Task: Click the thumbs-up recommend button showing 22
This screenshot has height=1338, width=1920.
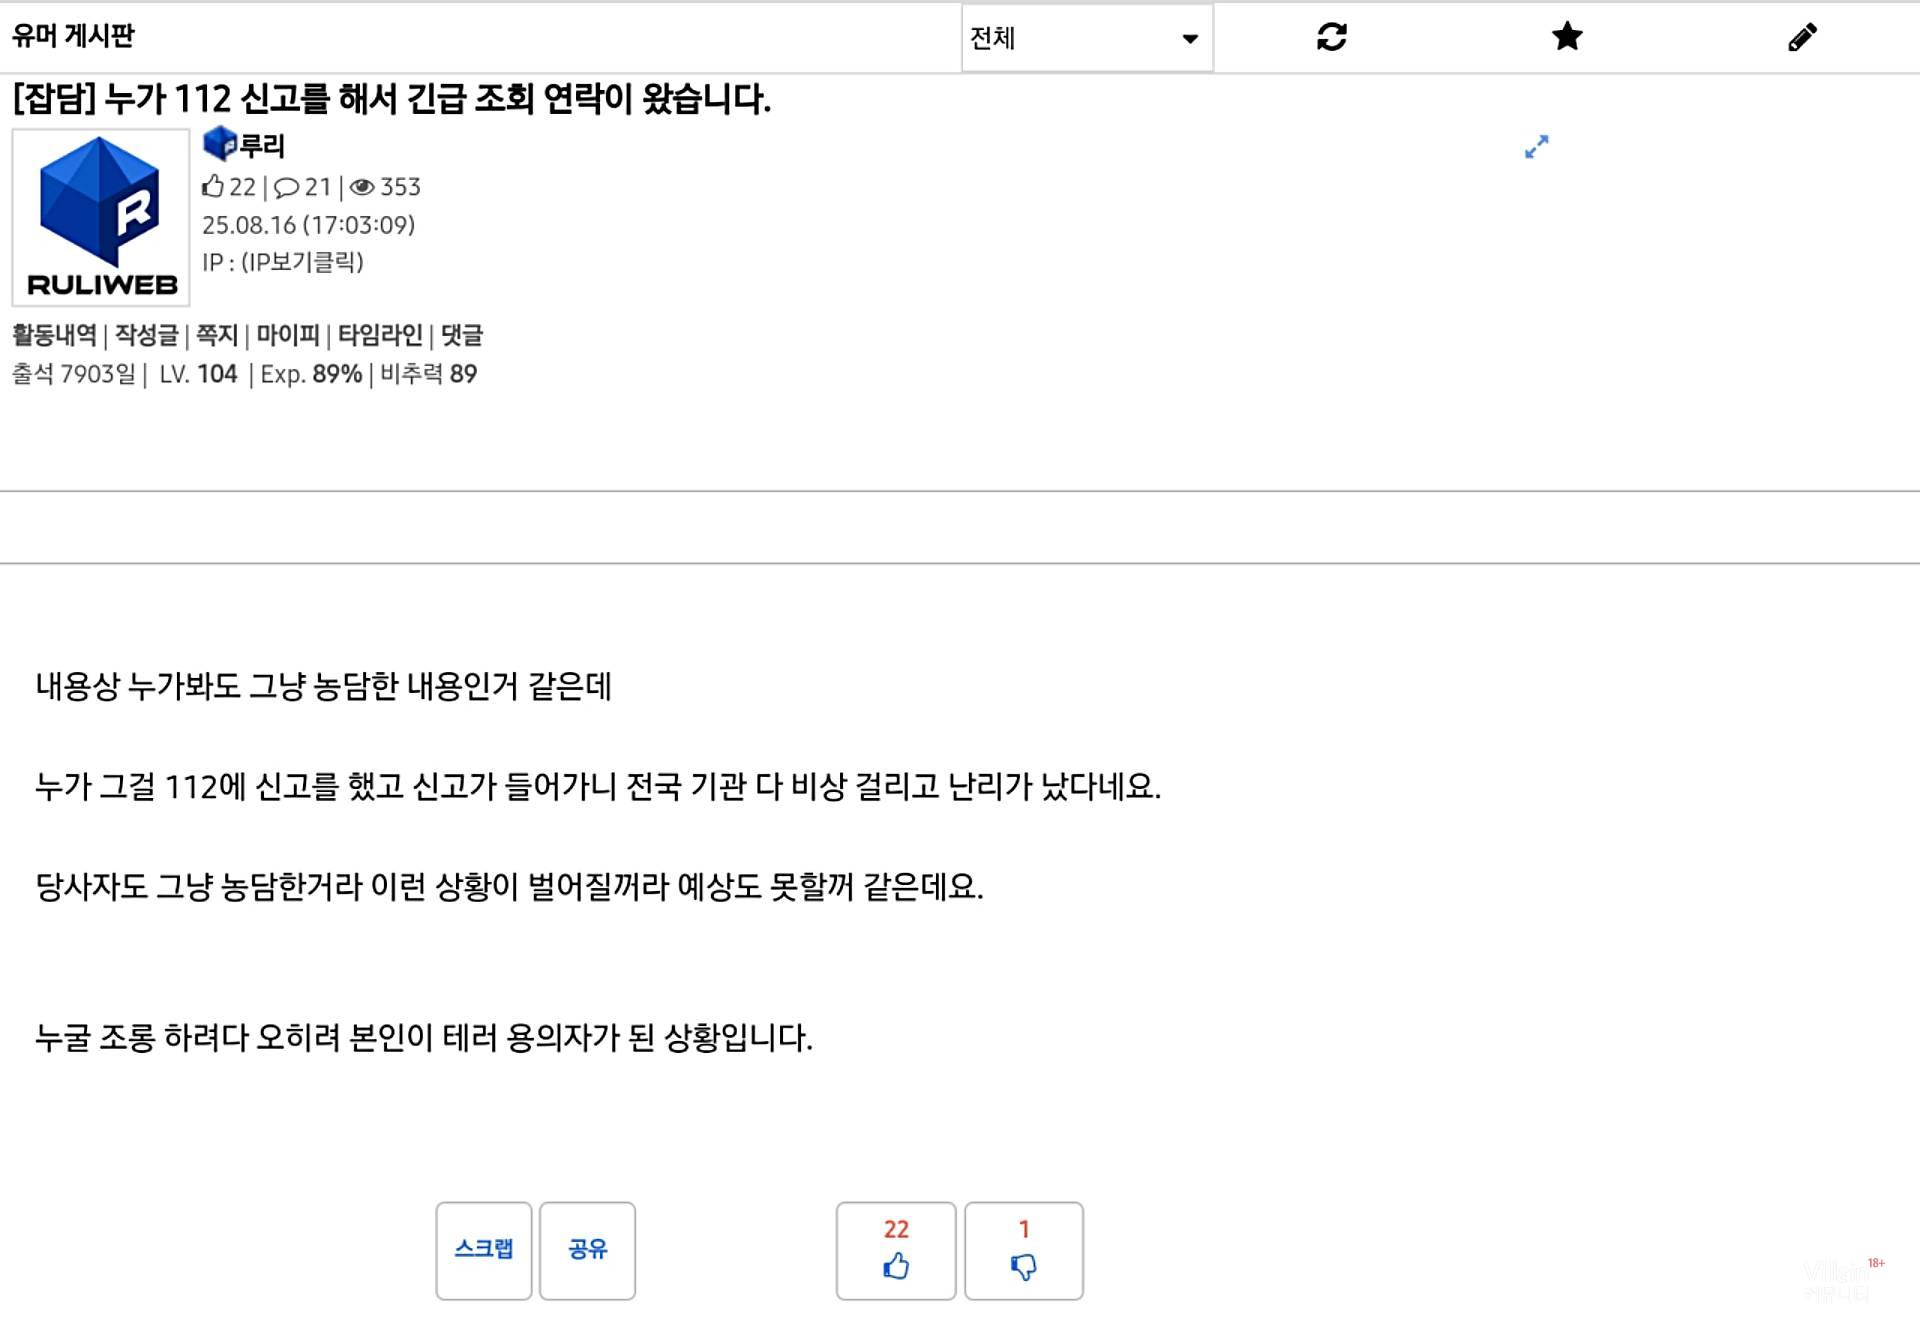Action: [x=895, y=1250]
